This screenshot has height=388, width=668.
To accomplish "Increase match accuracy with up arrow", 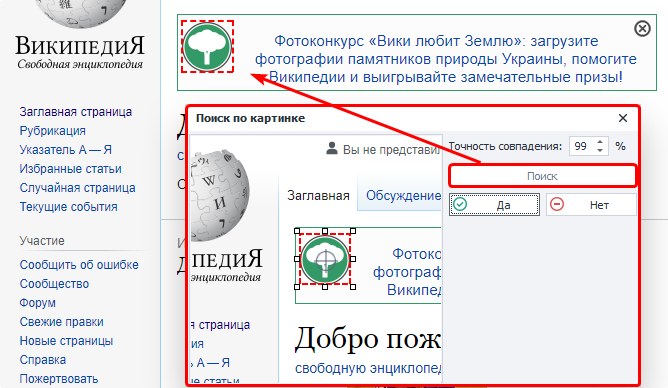I will pos(600,142).
